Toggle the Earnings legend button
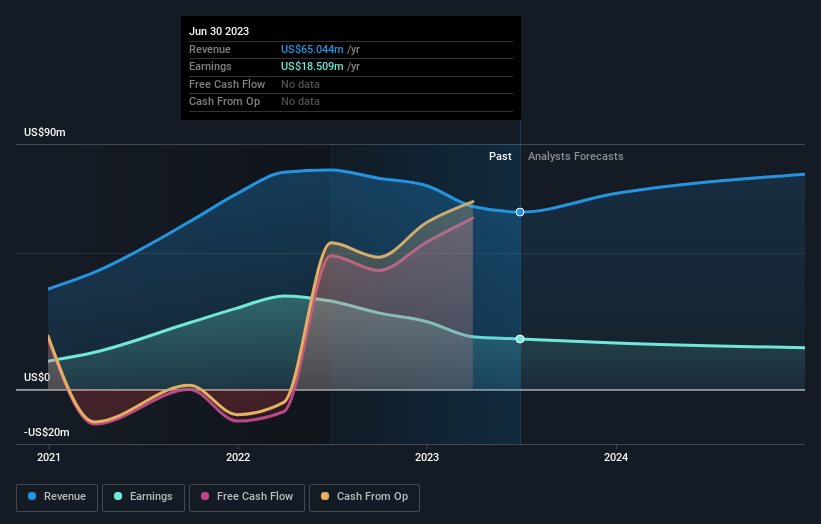 pos(143,497)
